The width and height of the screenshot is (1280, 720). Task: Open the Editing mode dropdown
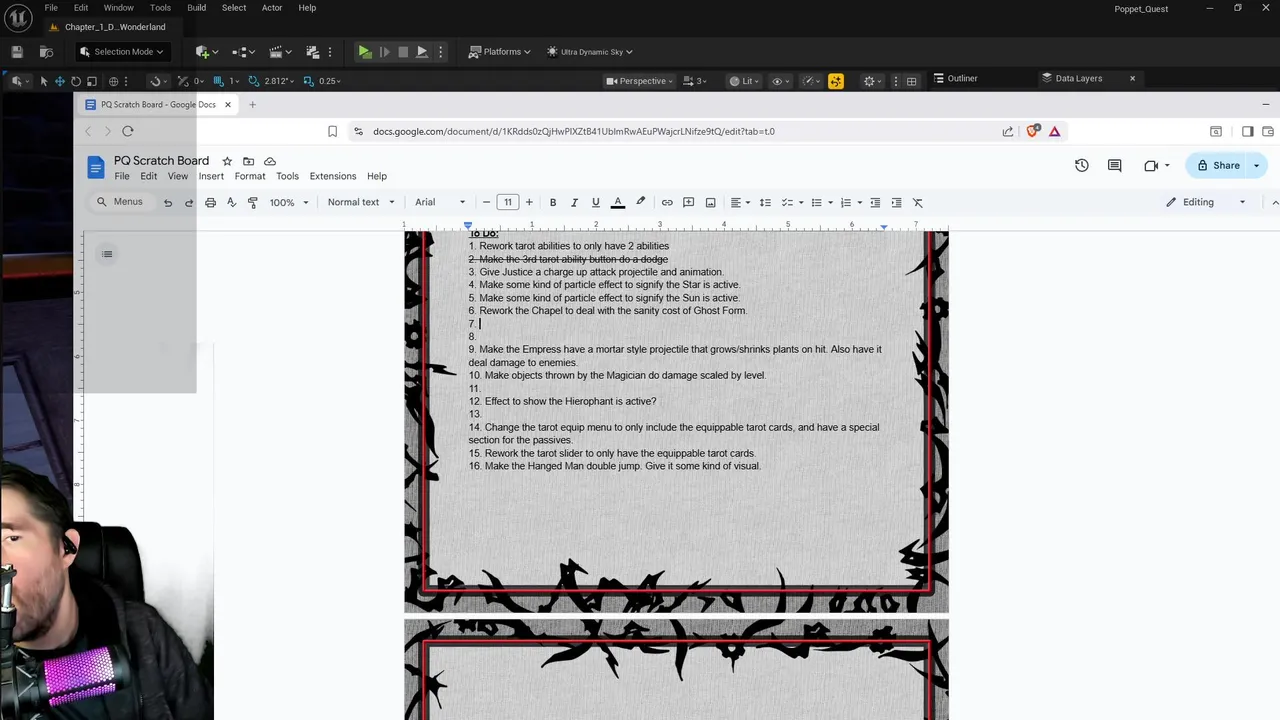click(x=1206, y=202)
